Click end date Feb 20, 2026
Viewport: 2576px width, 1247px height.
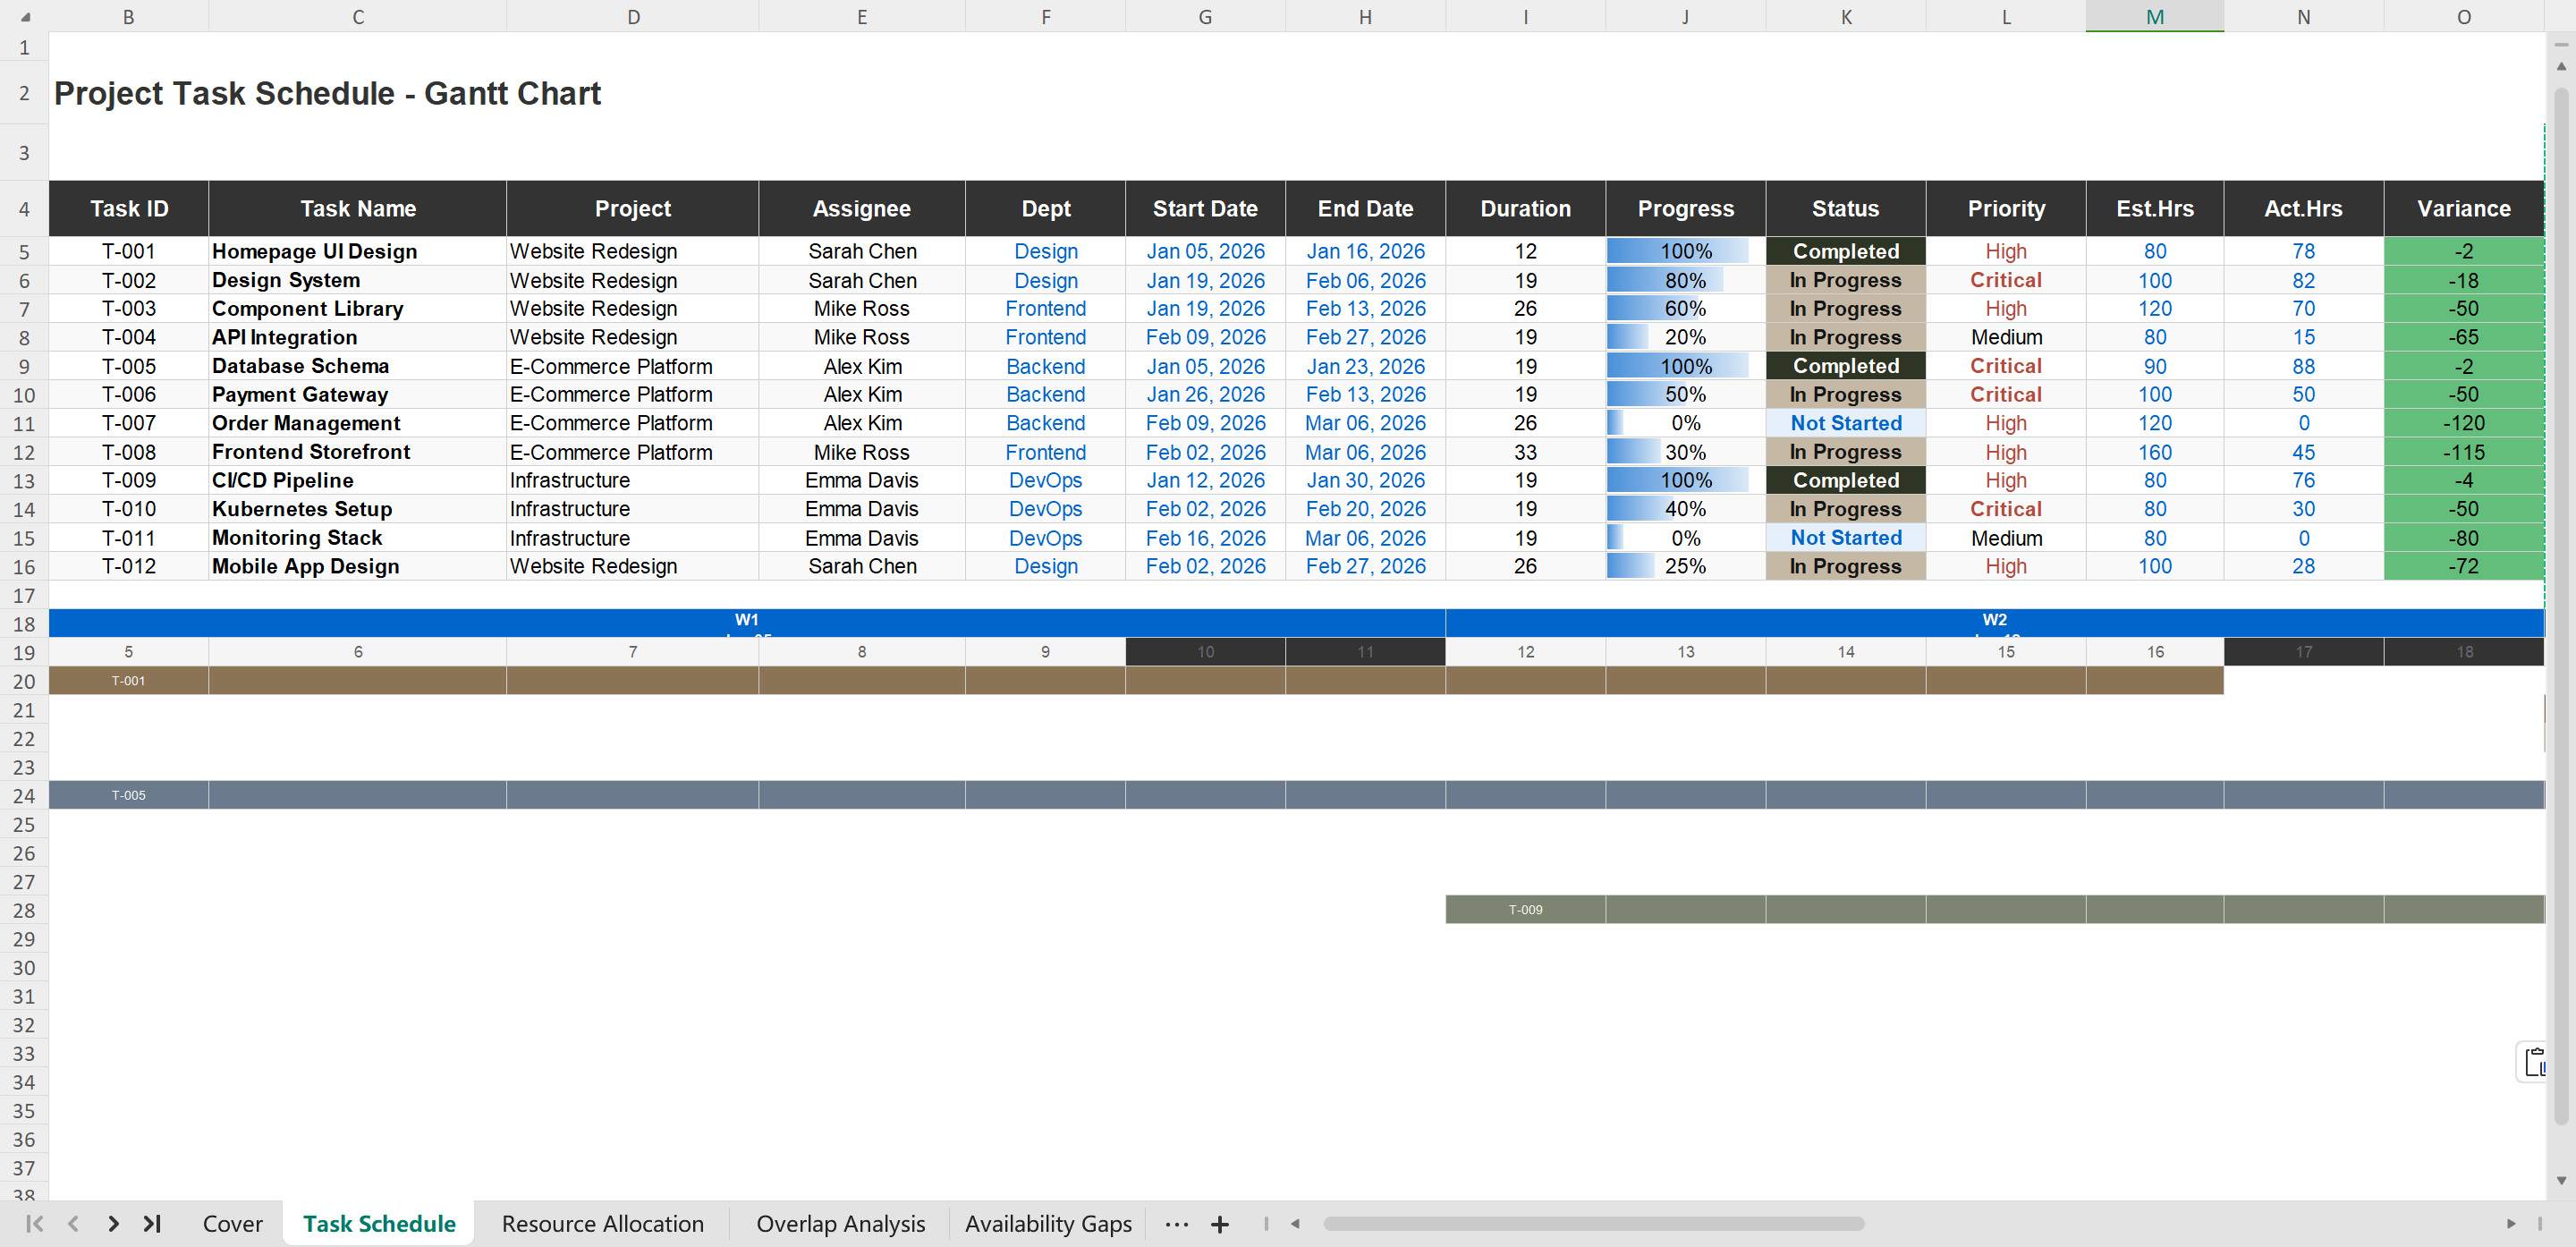point(1365,509)
